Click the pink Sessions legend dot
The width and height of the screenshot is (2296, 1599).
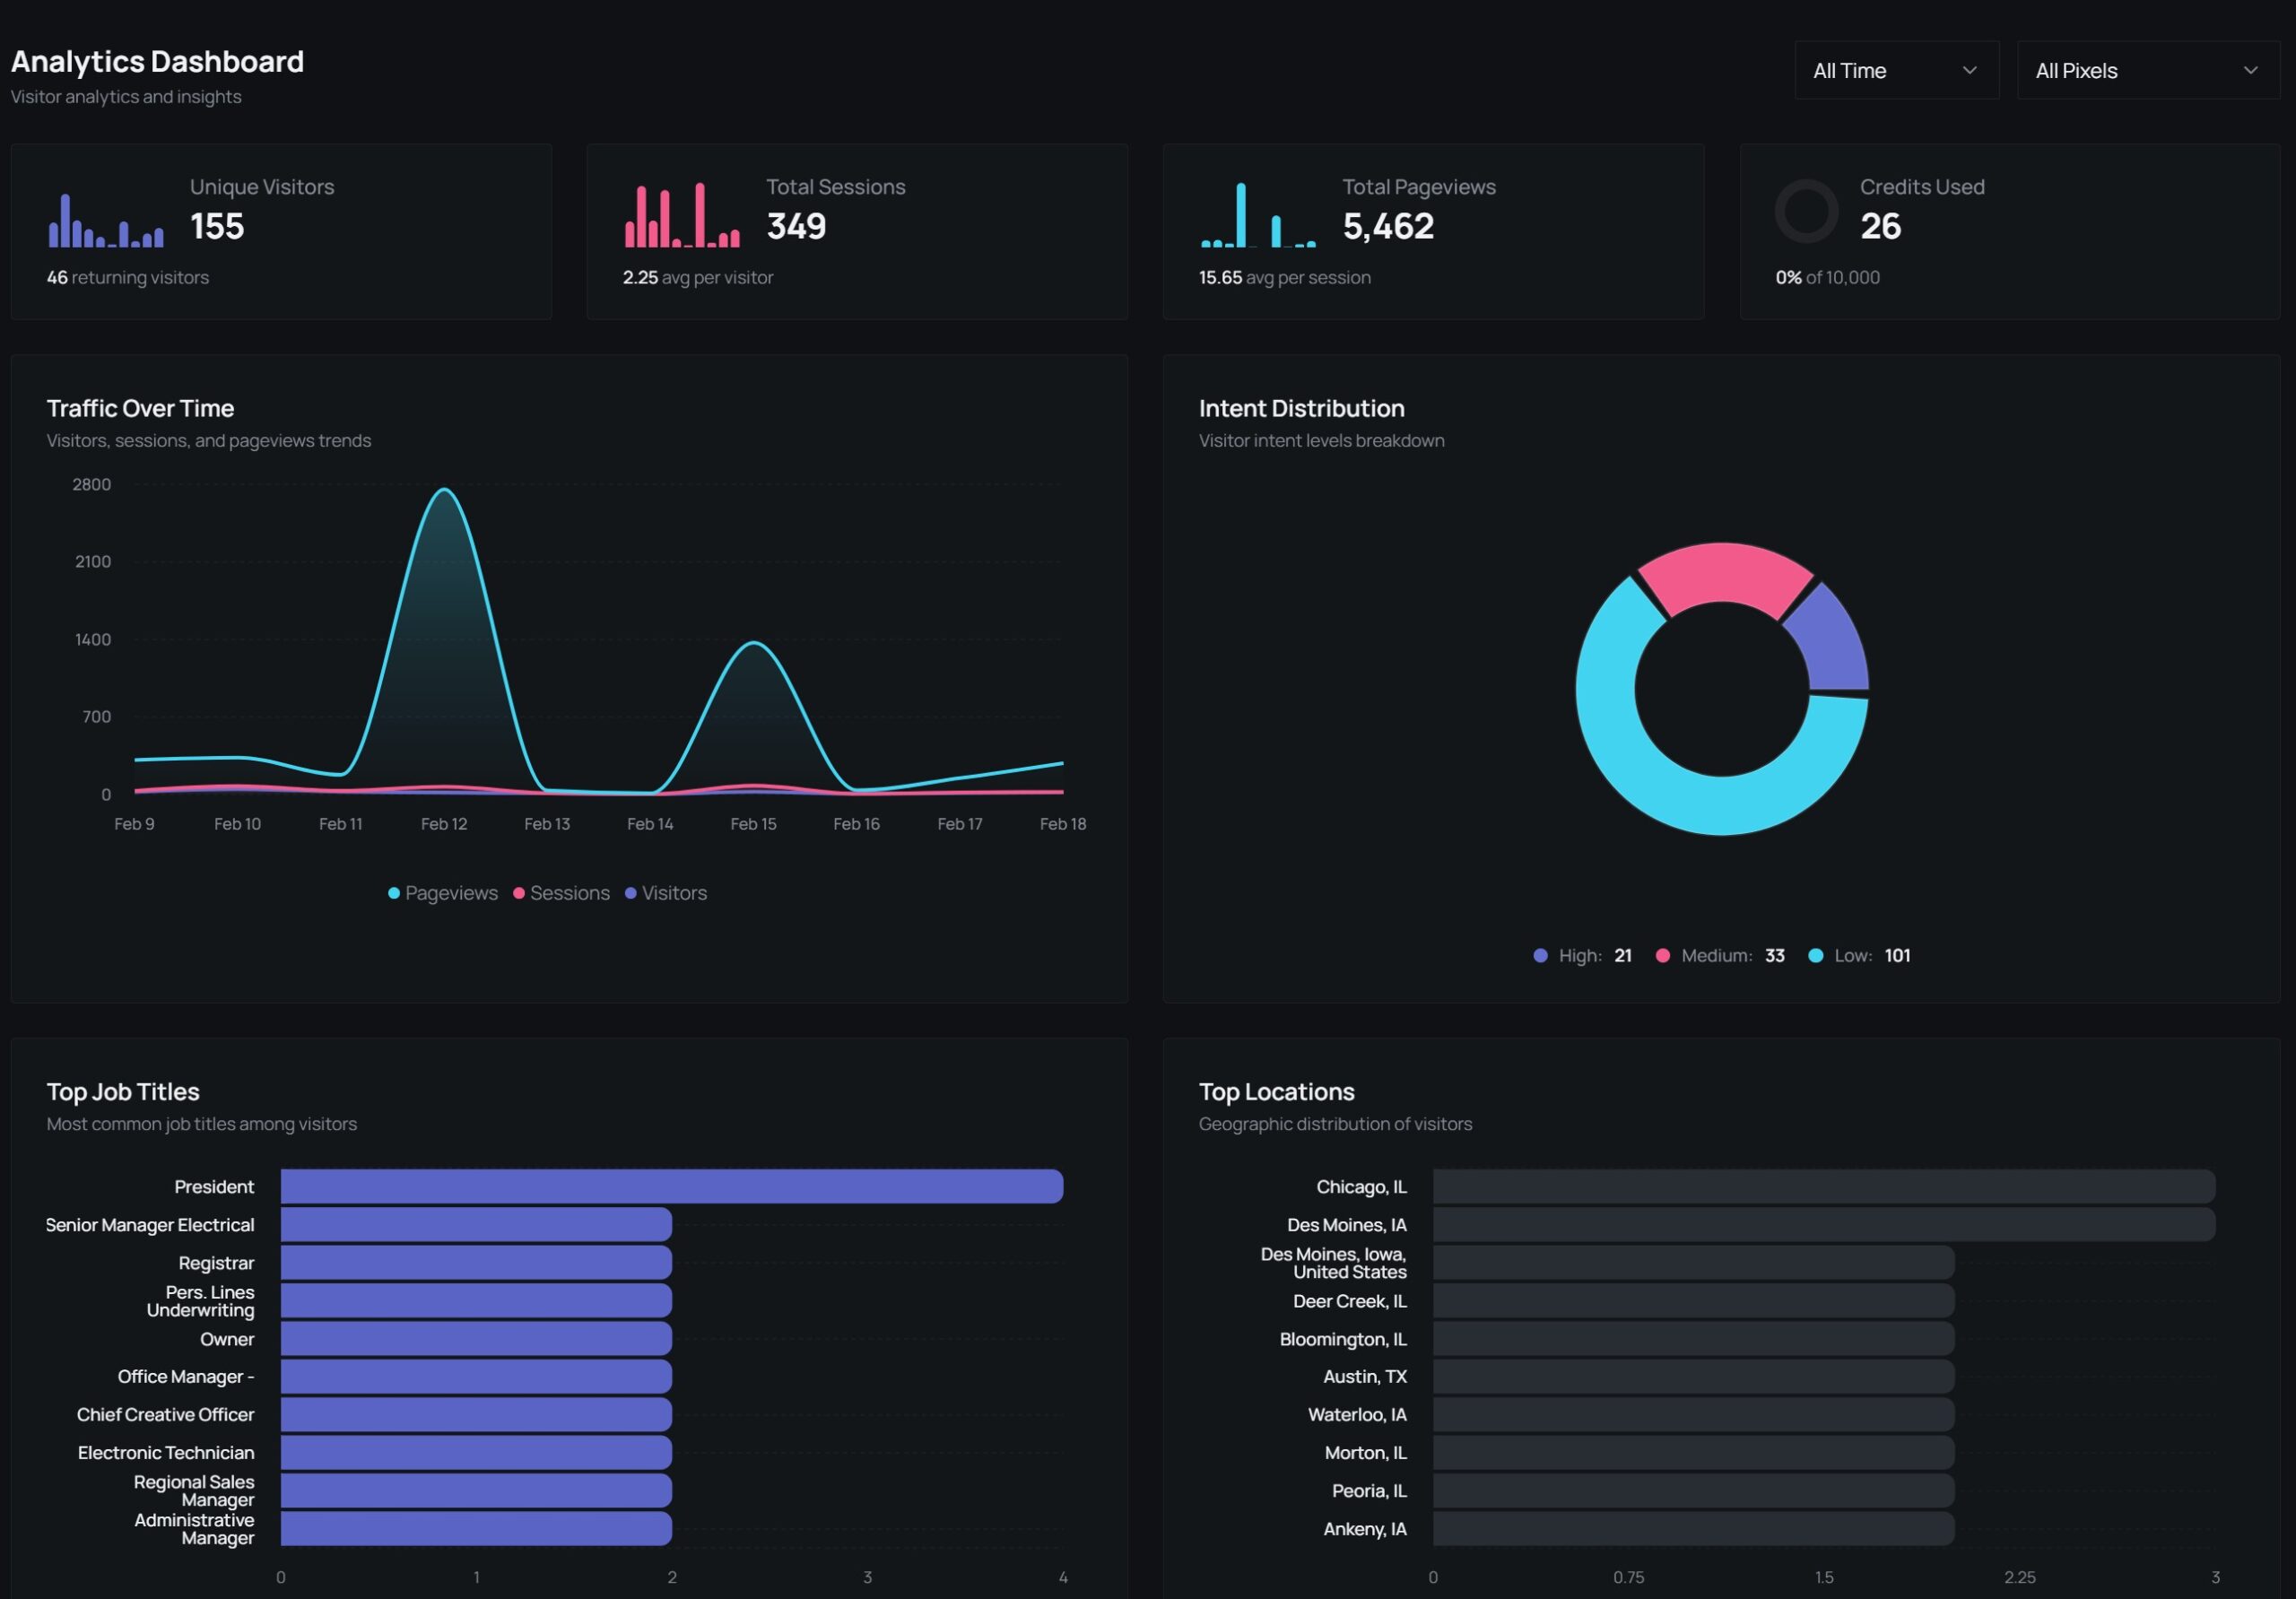click(x=518, y=893)
